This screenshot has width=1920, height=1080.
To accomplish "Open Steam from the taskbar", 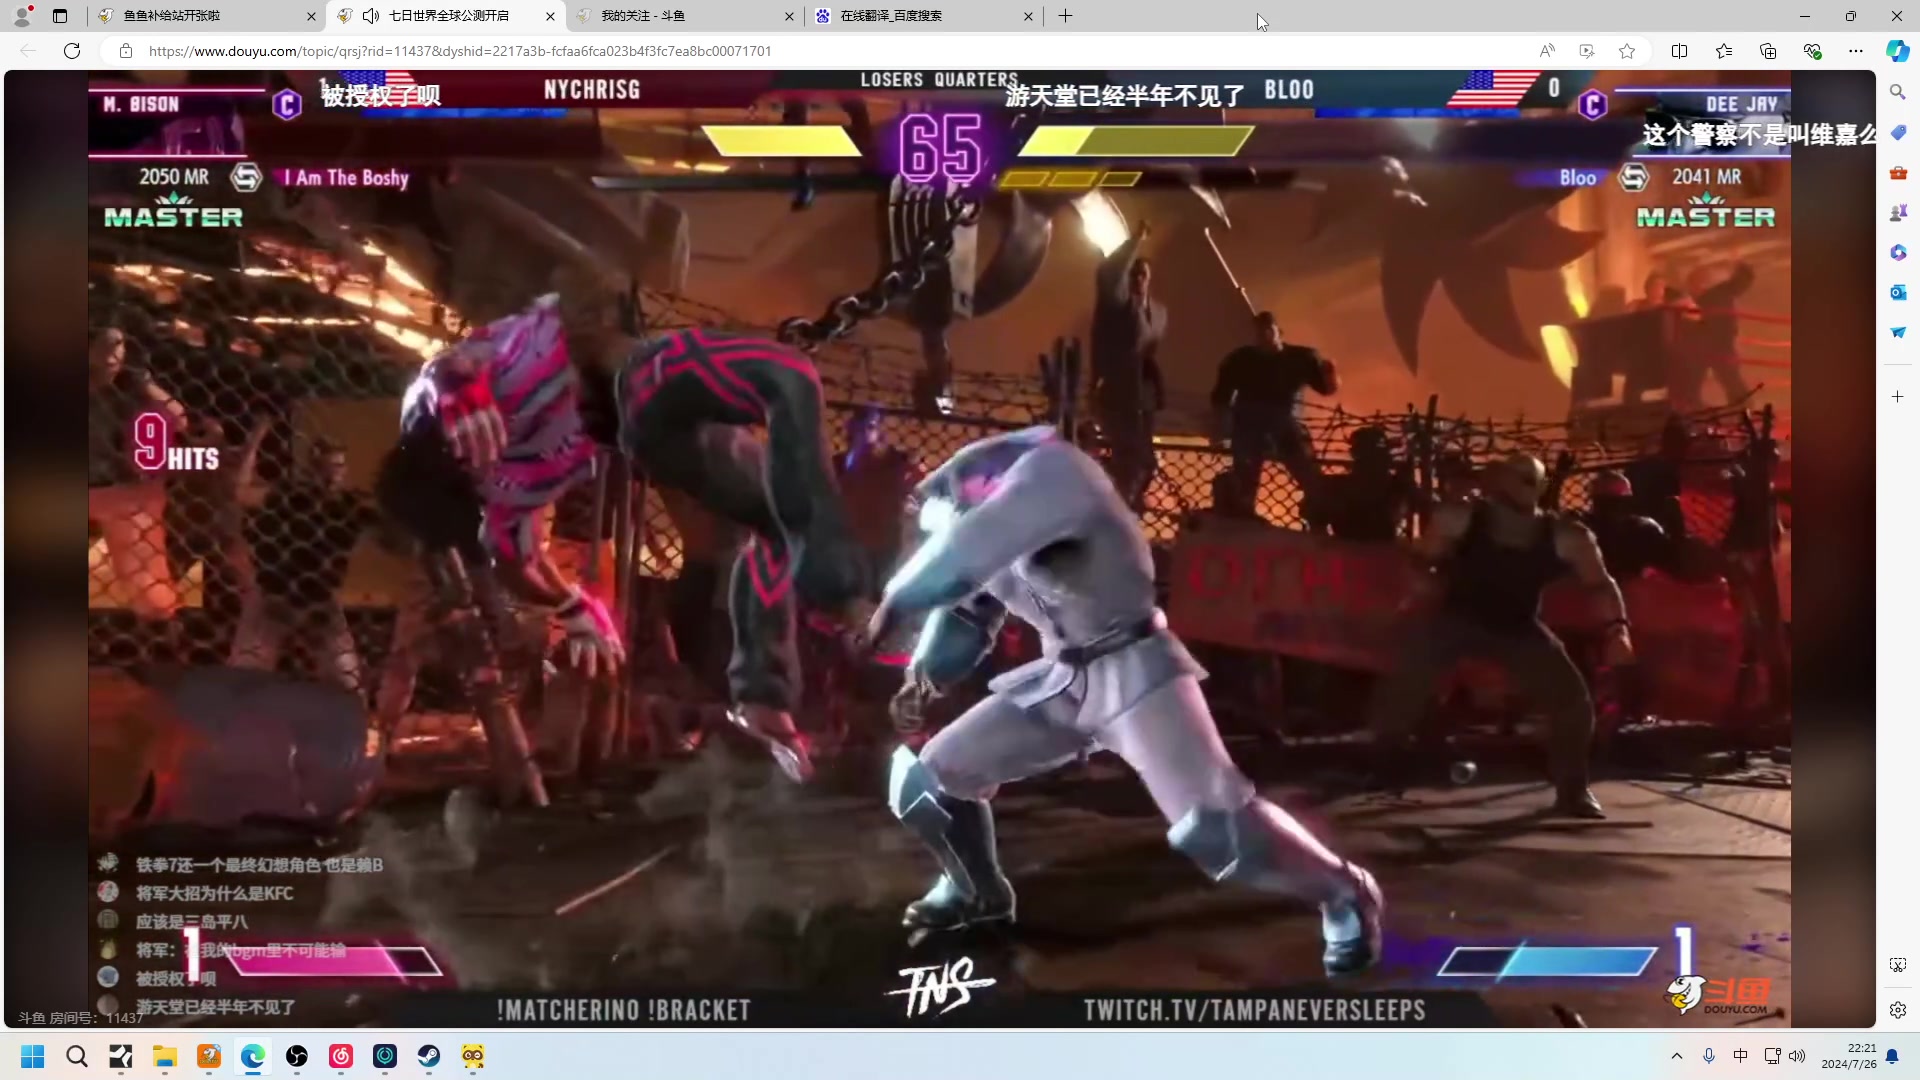I will tap(429, 1056).
